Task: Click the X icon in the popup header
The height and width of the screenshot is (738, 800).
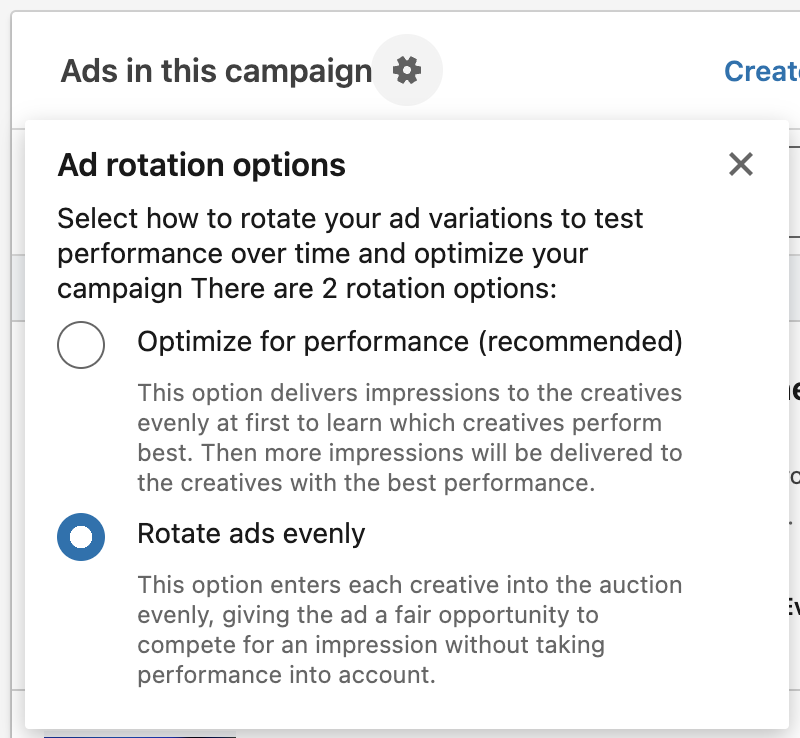Action: tap(741, 164)
